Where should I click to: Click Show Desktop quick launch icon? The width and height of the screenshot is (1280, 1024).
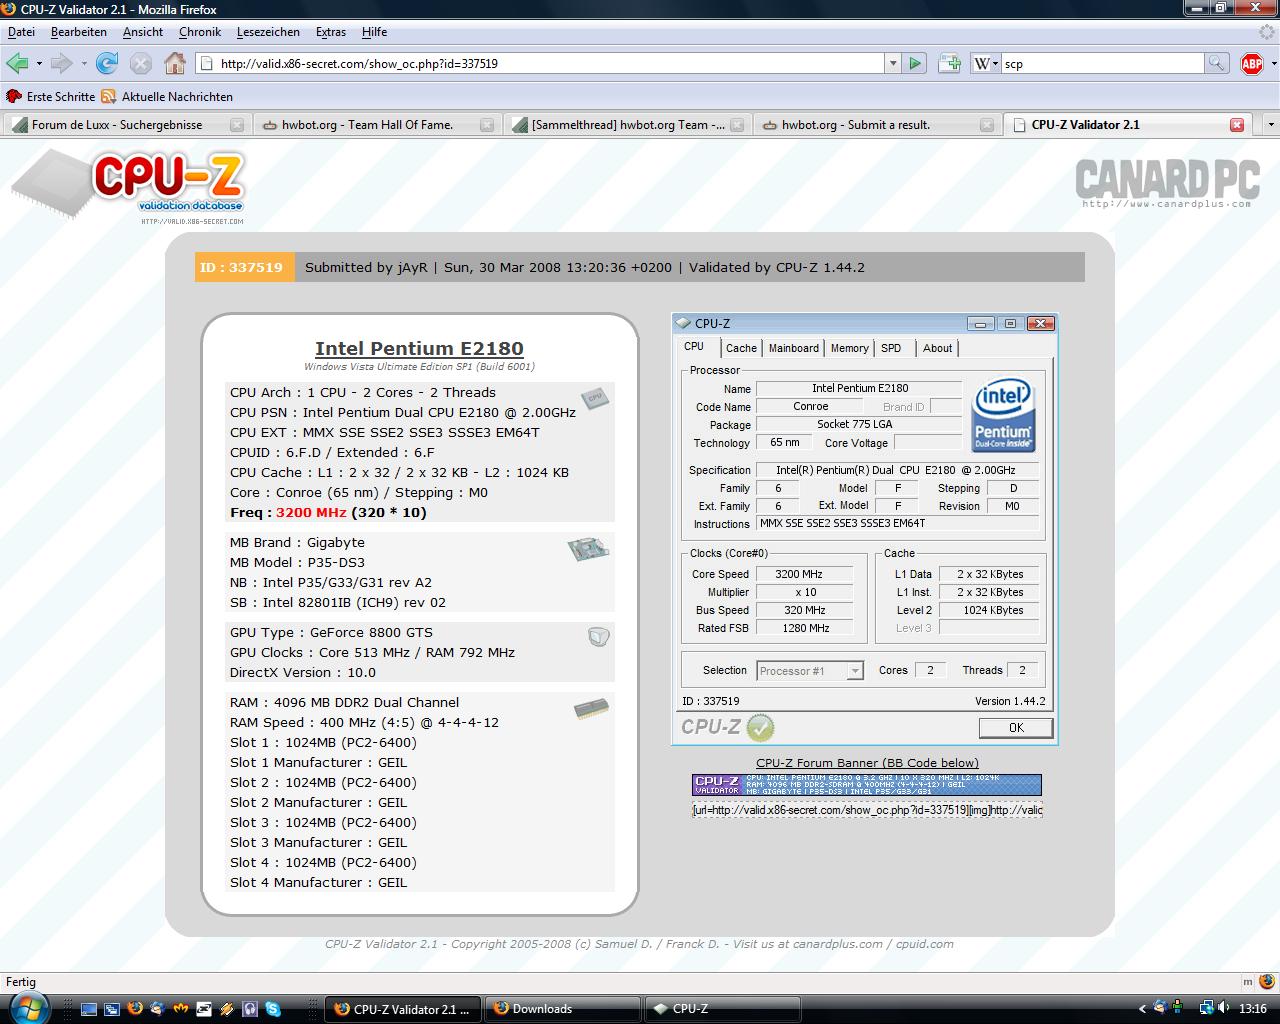(89, 1009)
